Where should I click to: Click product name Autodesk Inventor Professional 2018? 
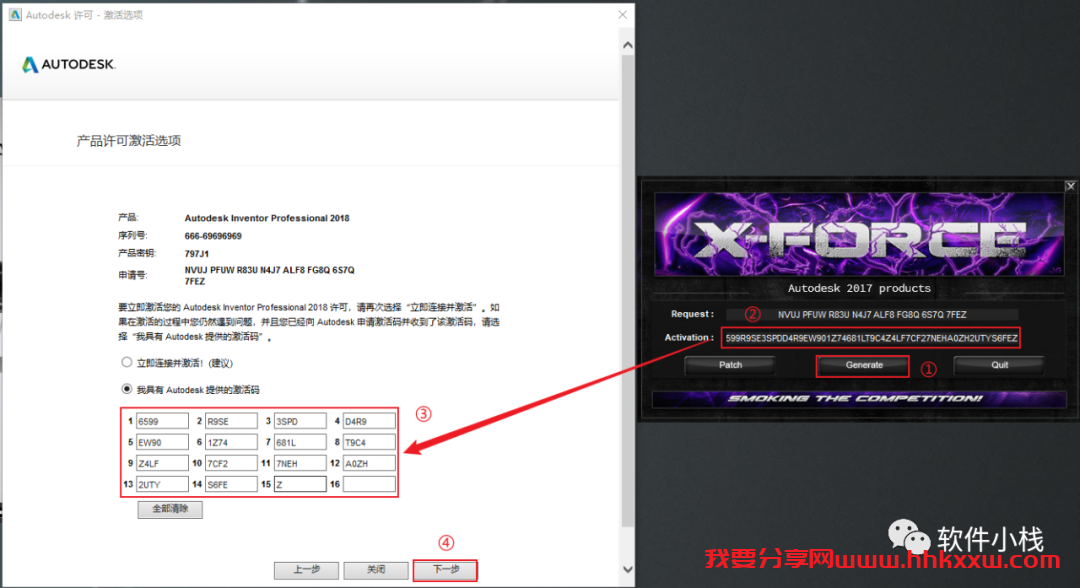[267, 218]
